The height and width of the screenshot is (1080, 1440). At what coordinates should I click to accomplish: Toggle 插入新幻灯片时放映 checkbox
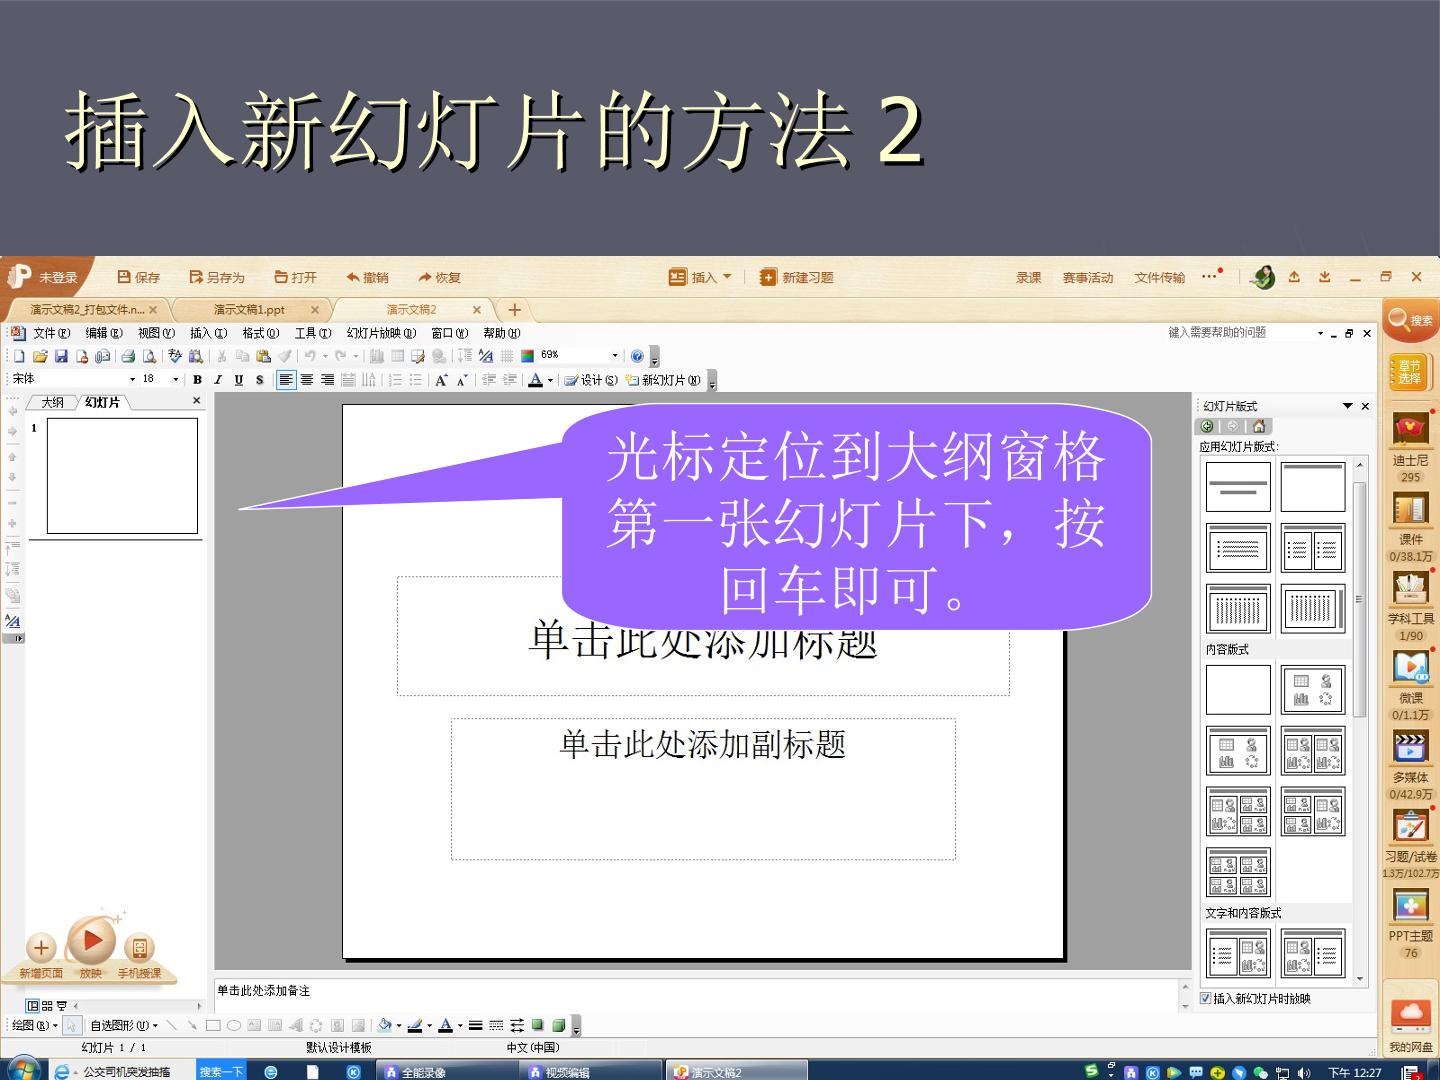1205,998
